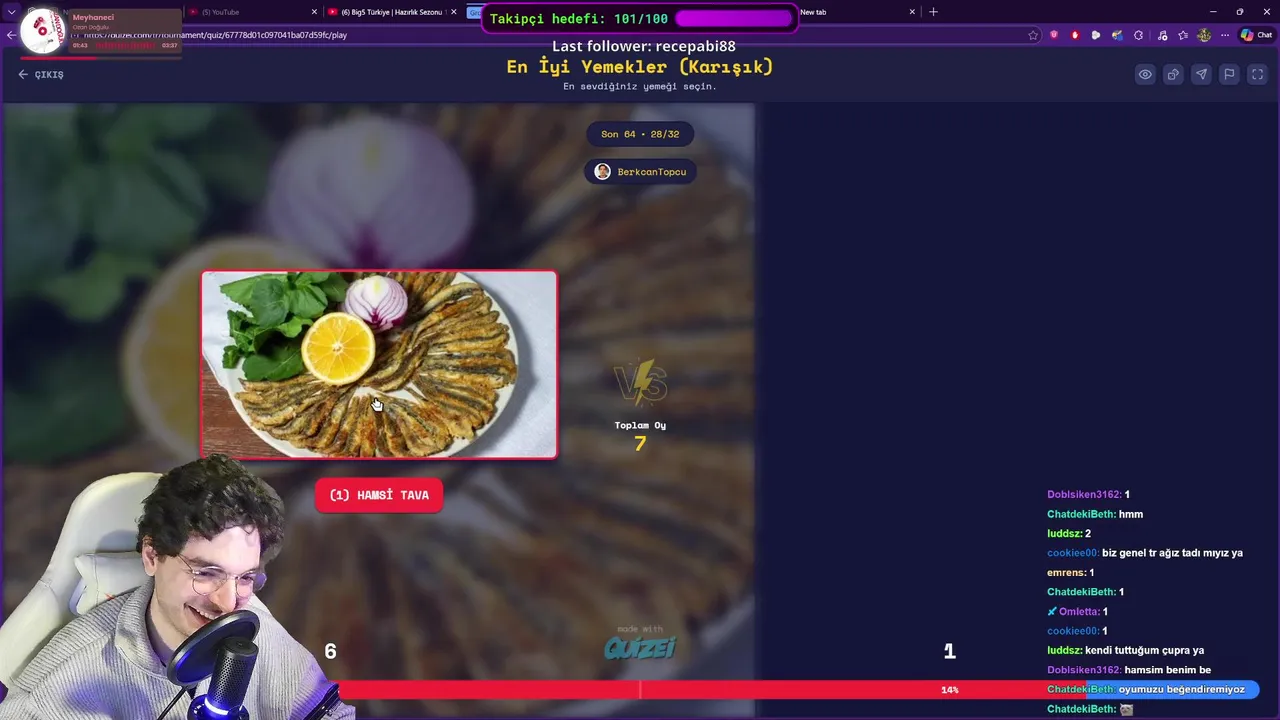Viewport: 1280px width, 720px height.
Task: Click chat message 'hmm' from ChatdekiBeth
Action: click(1130, 514)
